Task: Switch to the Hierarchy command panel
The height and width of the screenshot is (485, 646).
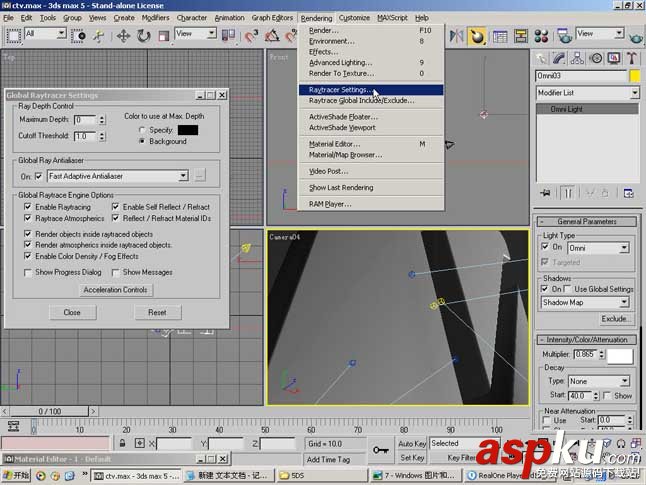Action: 577,59
